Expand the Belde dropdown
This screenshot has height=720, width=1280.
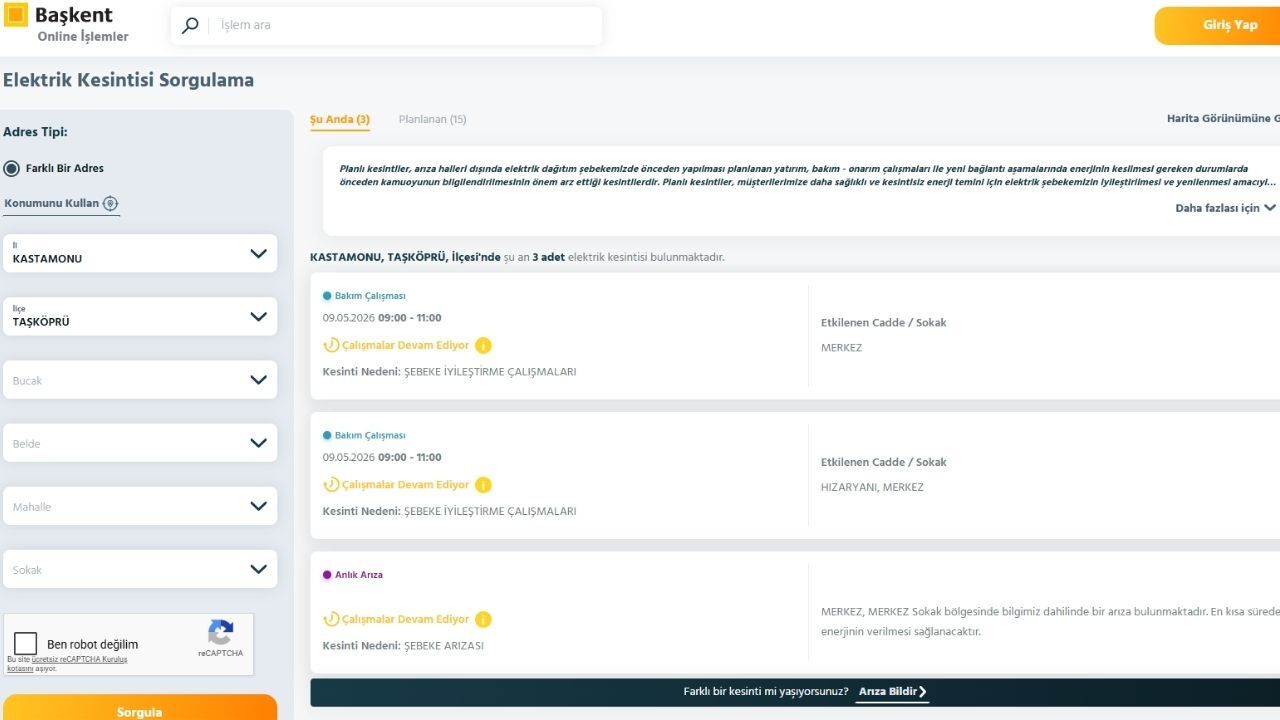pyautogui.click(x=140, y=443)
